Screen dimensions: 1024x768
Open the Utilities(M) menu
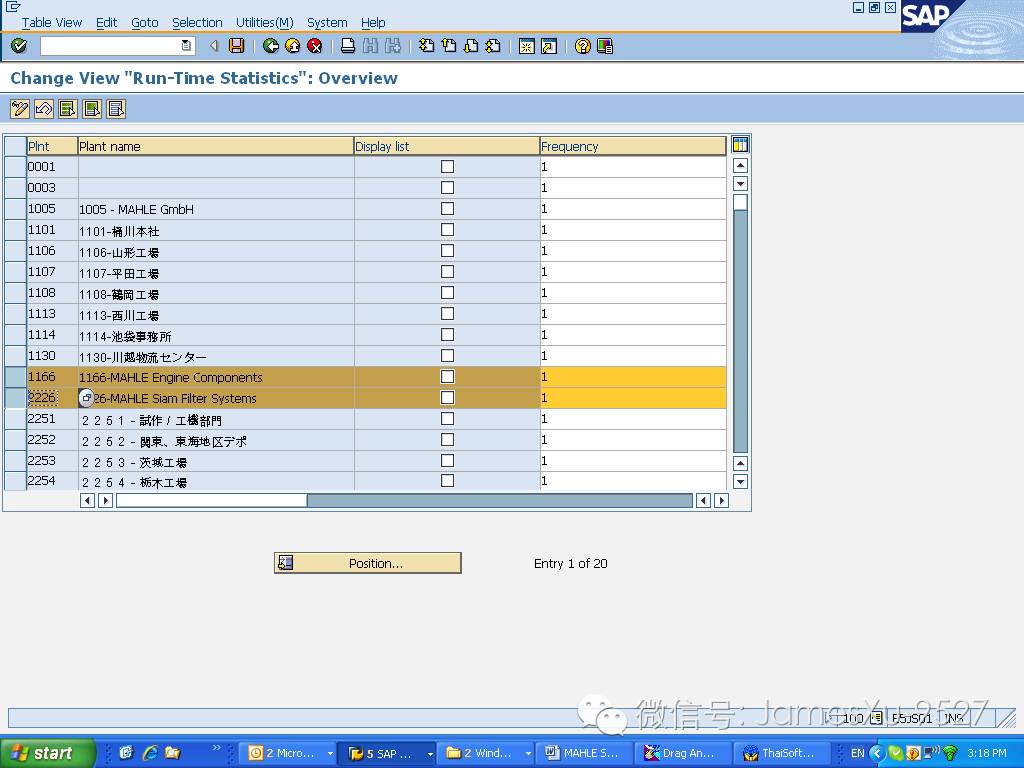click(264, 22)
